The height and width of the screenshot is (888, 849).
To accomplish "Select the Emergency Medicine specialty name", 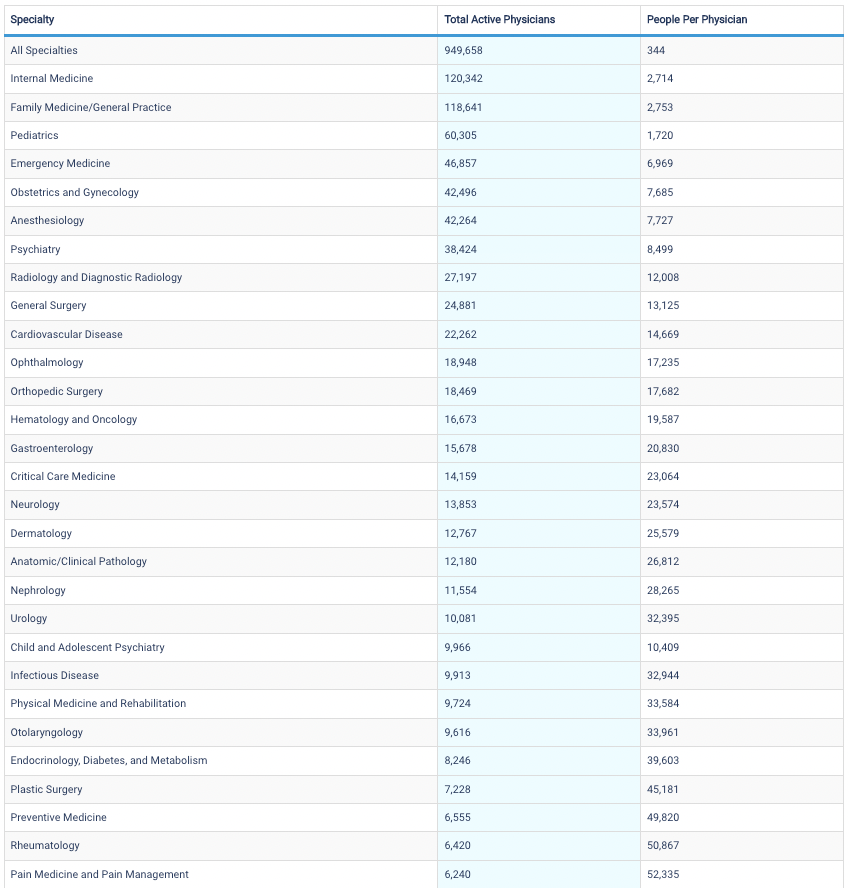I will 60,163.
